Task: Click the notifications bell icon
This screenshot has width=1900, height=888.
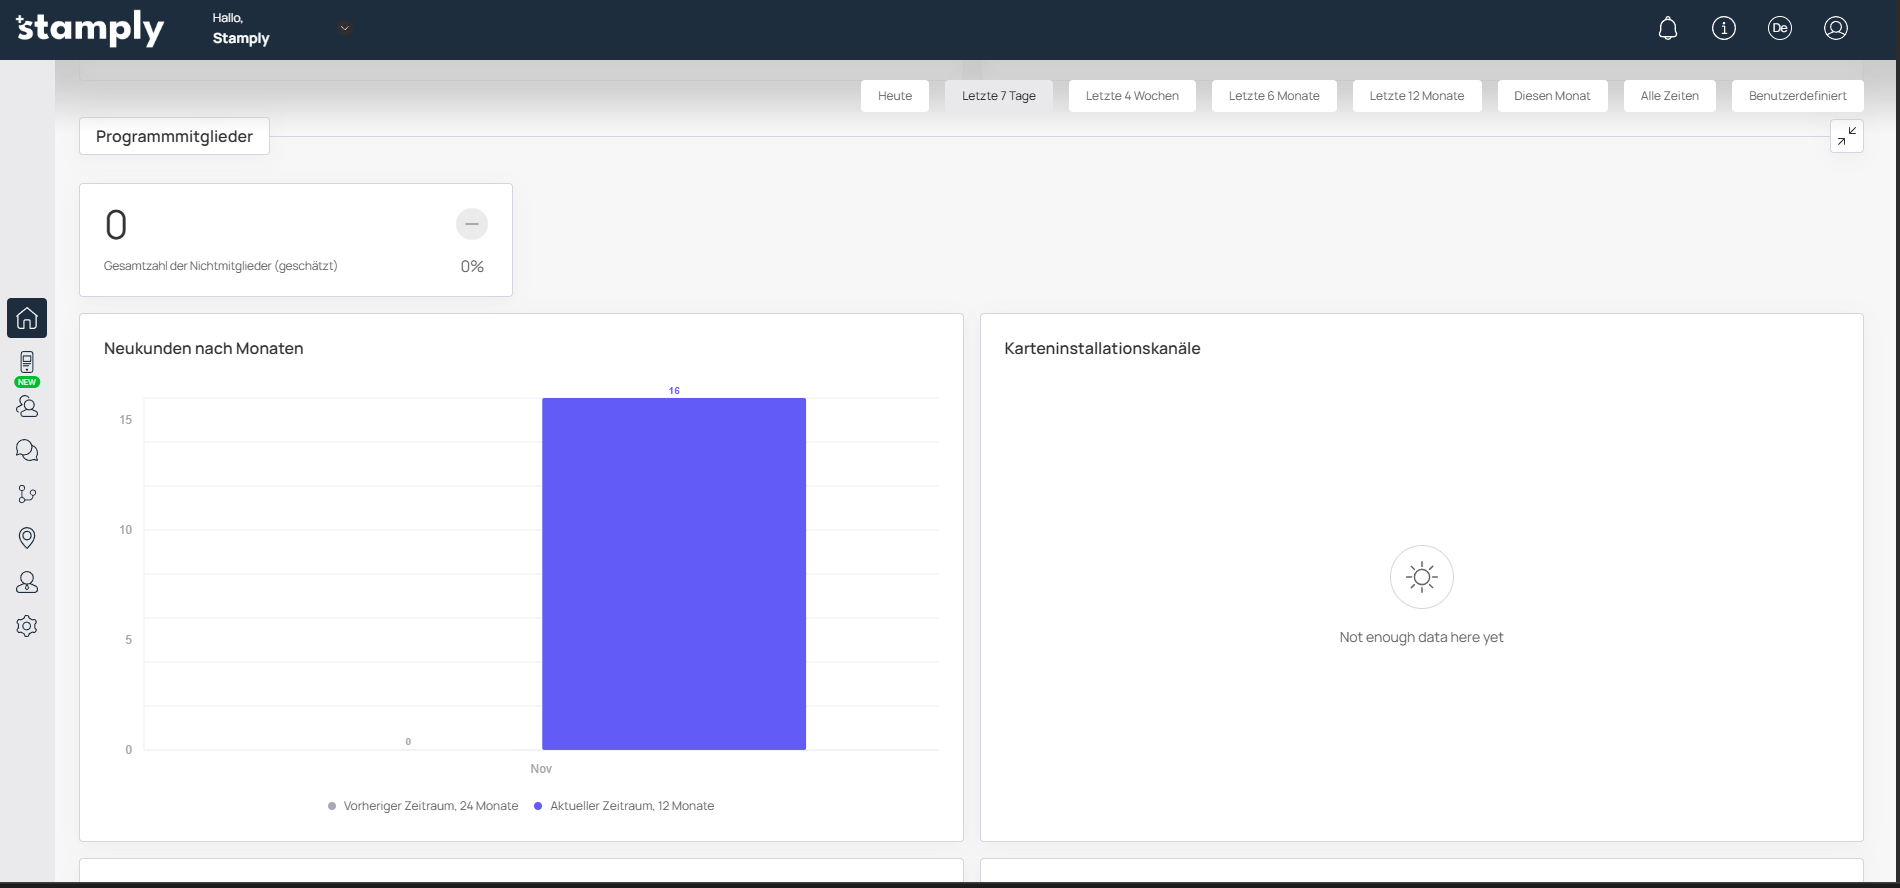Action: click(x=1668, y=29)
